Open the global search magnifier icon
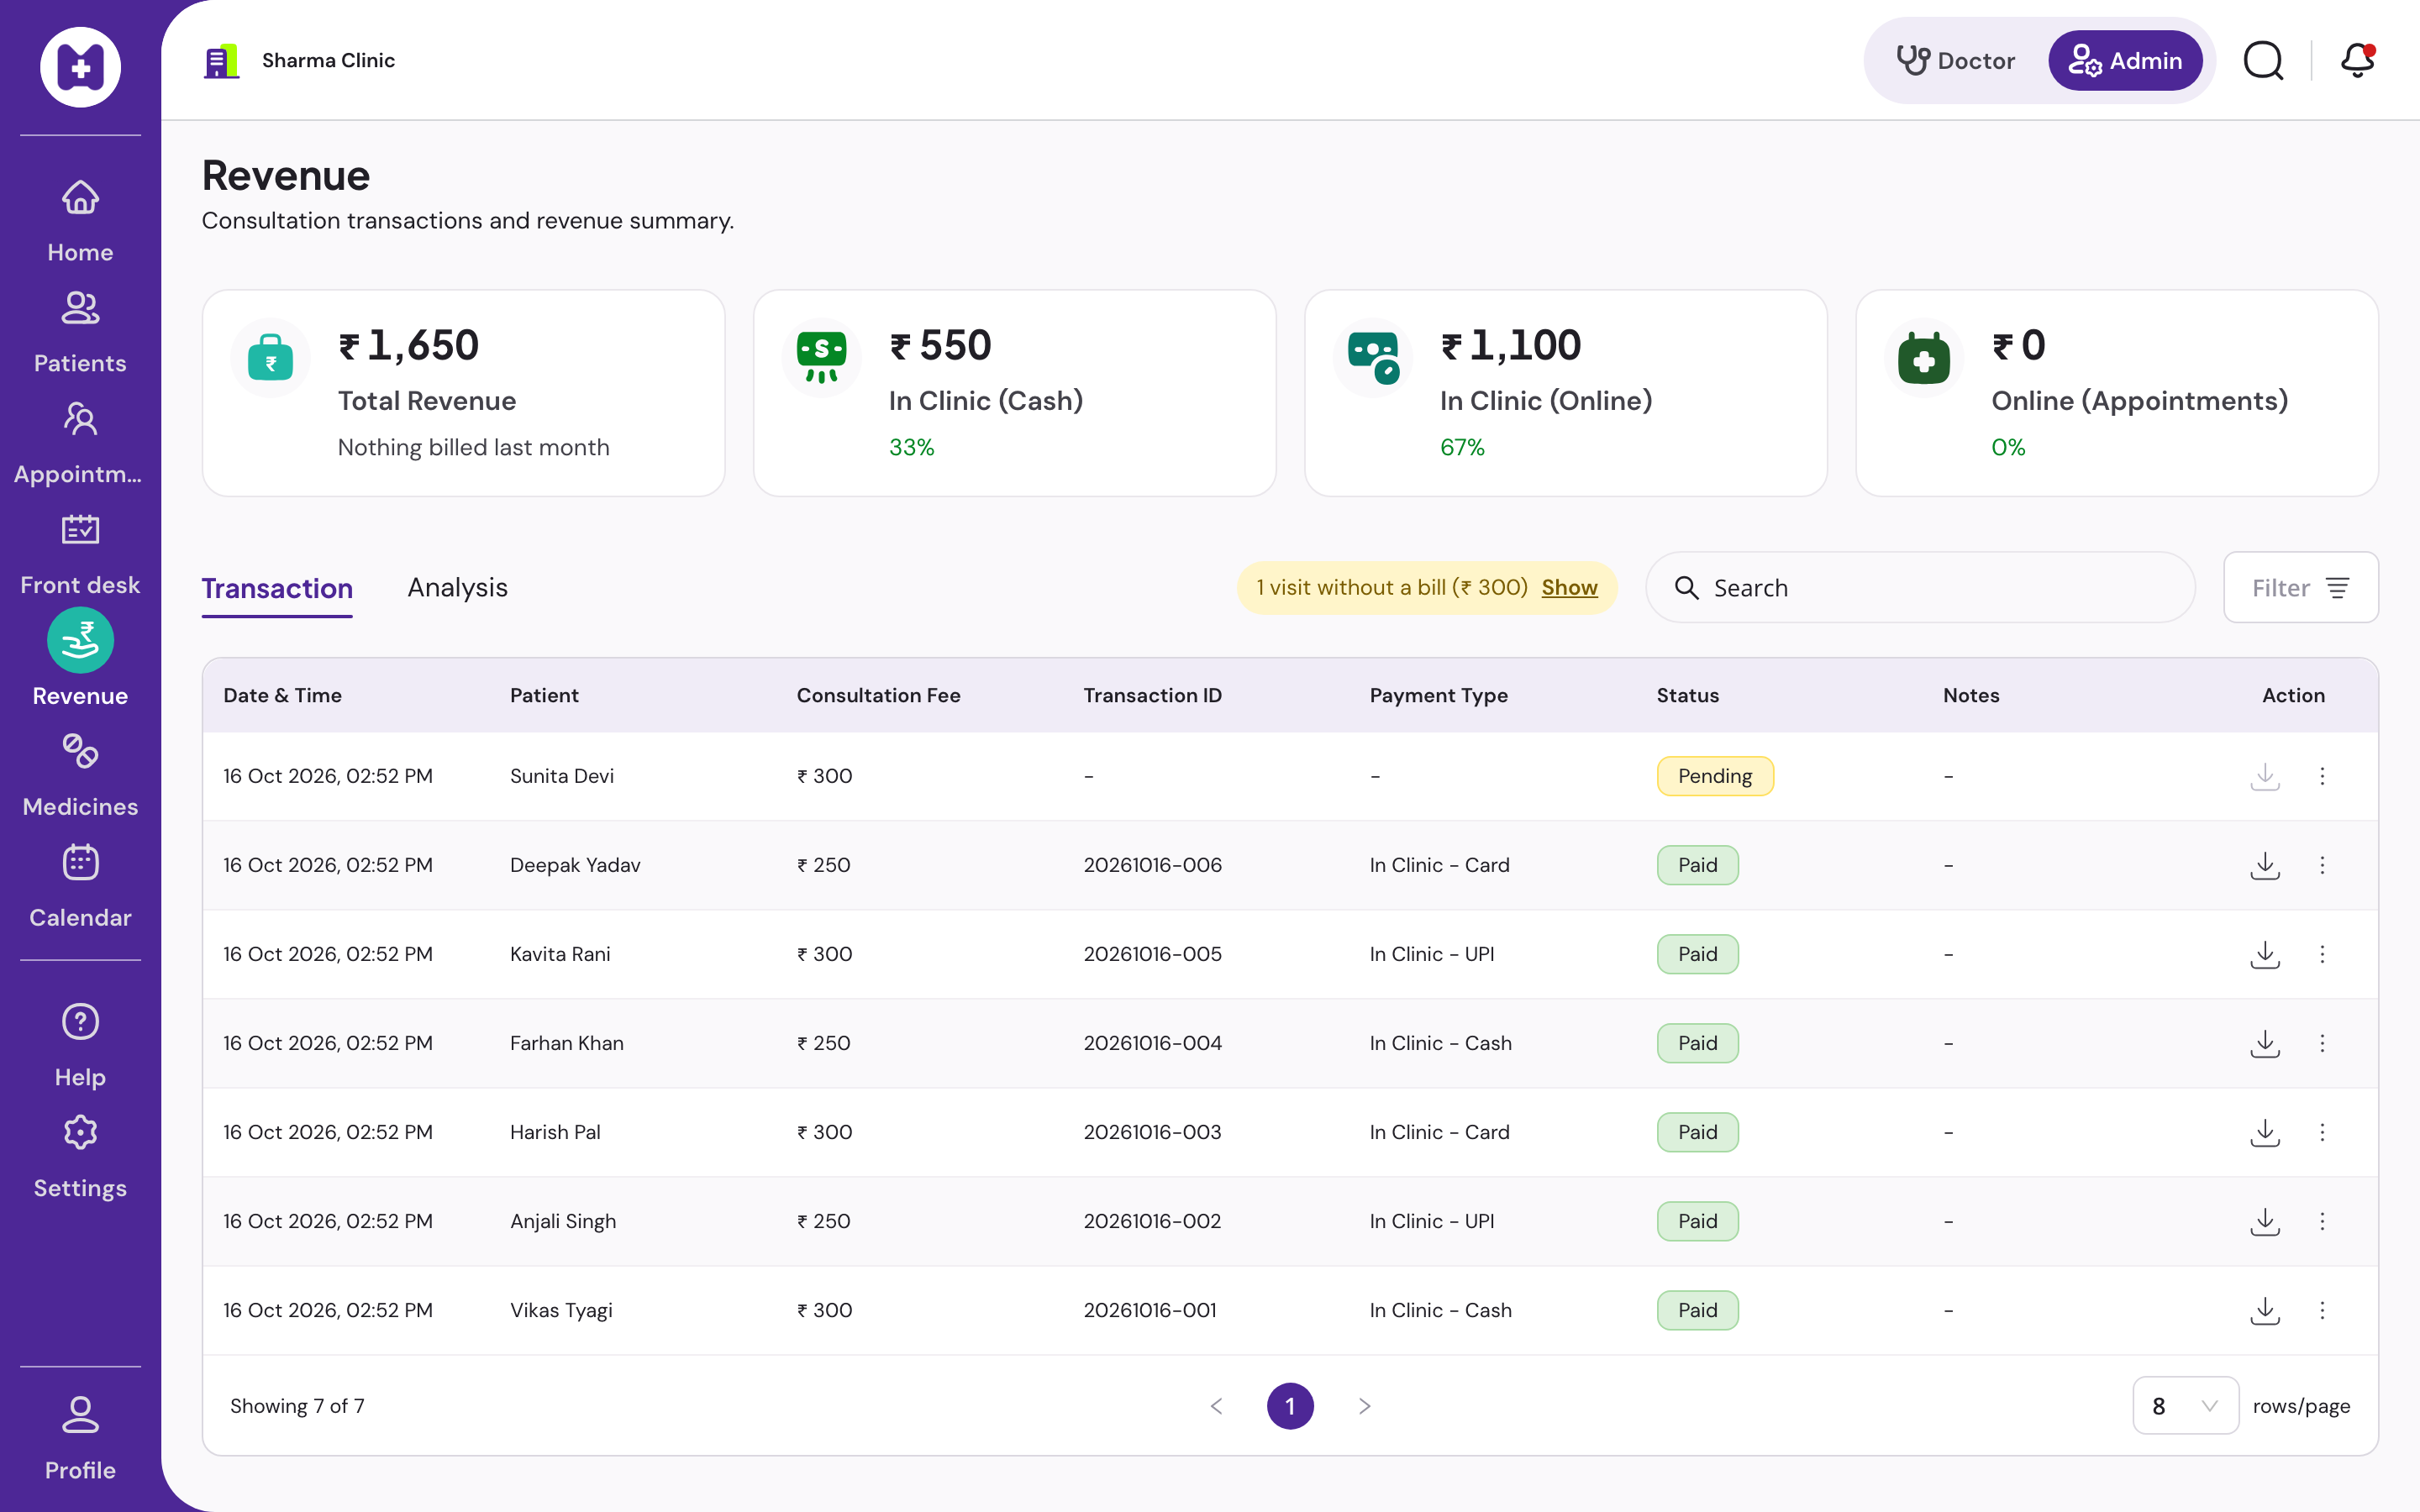2420x1512 pixels. 2264,61
